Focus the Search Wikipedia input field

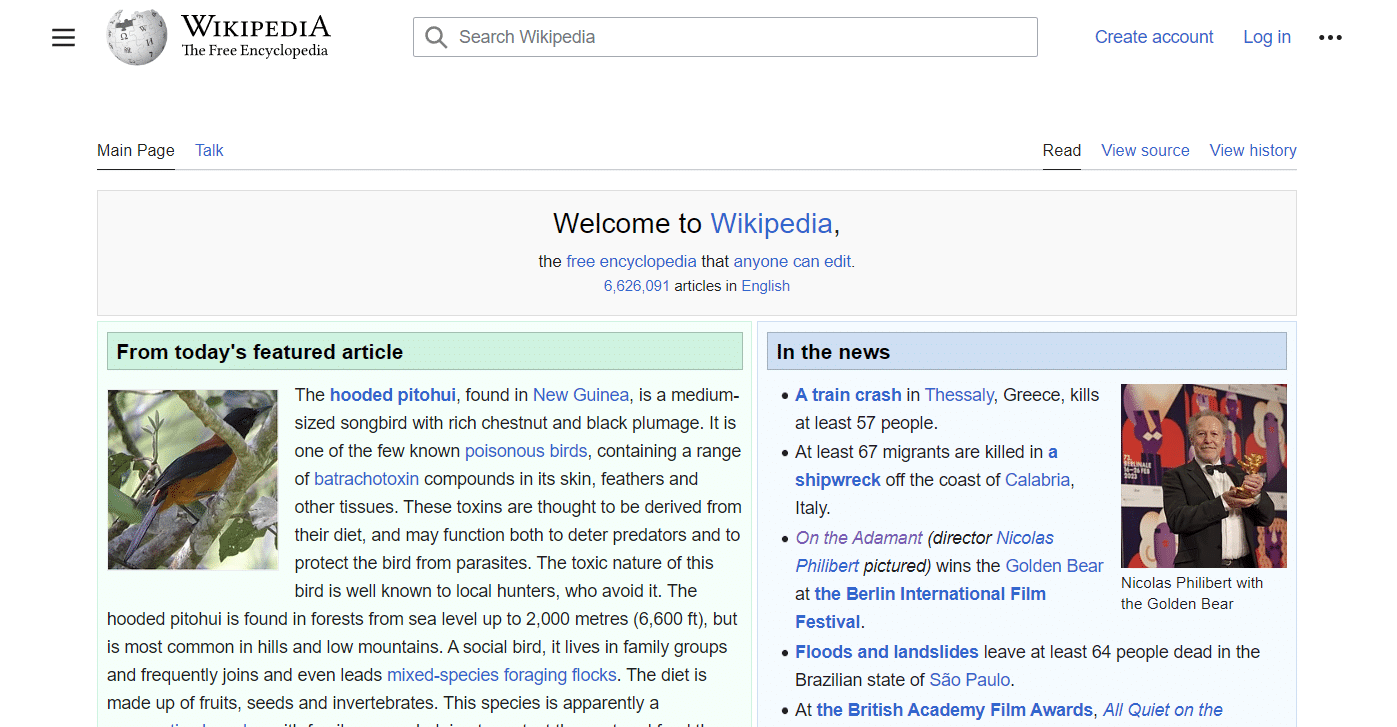[x=725, y=37]
